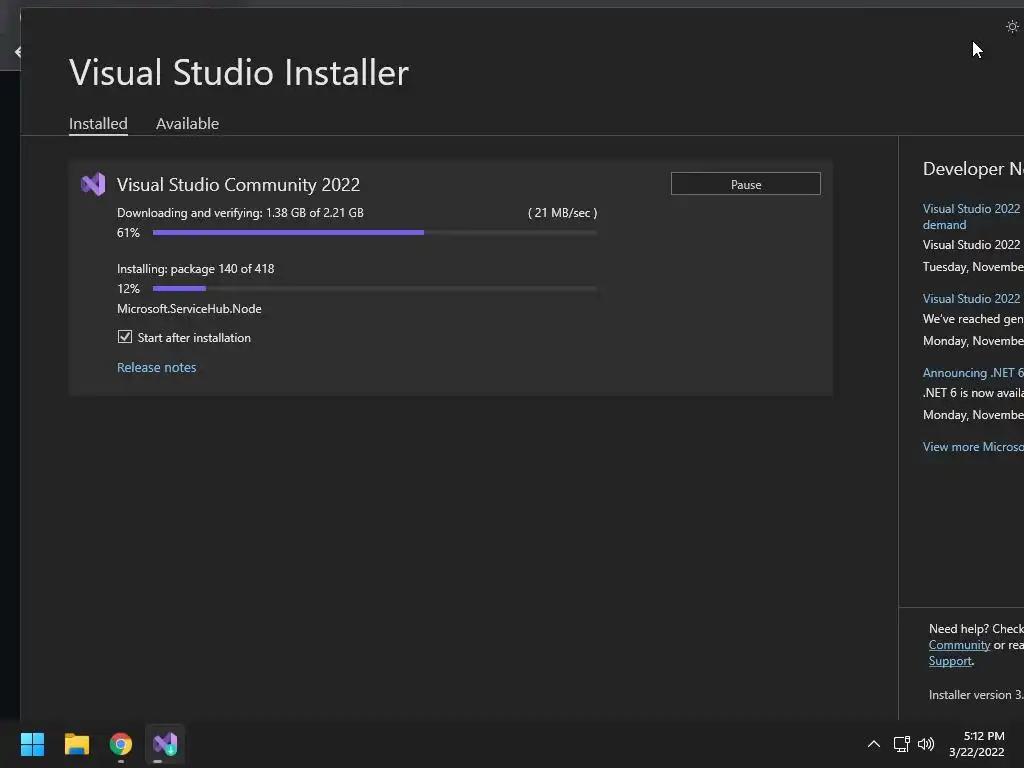
Task: Open View more Microsoft news link
Action: 972,447
